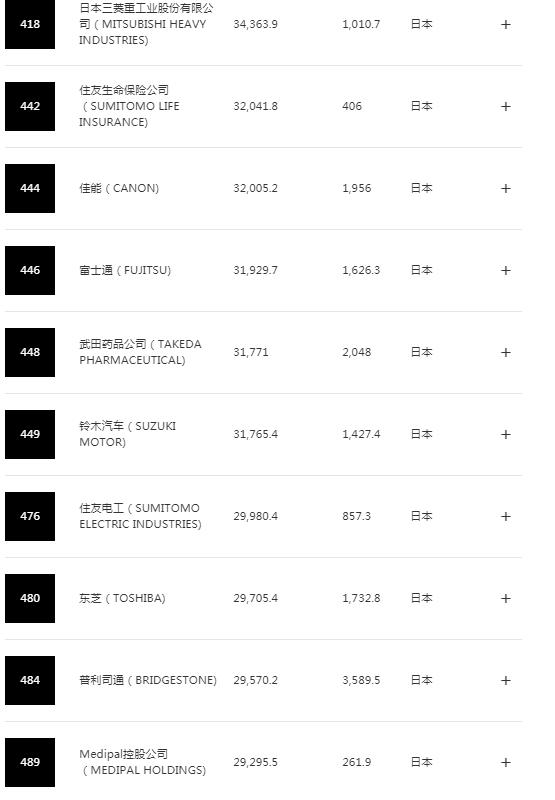Click the FUJITSU company name
555x800 pixels.
tap(125, 270)
